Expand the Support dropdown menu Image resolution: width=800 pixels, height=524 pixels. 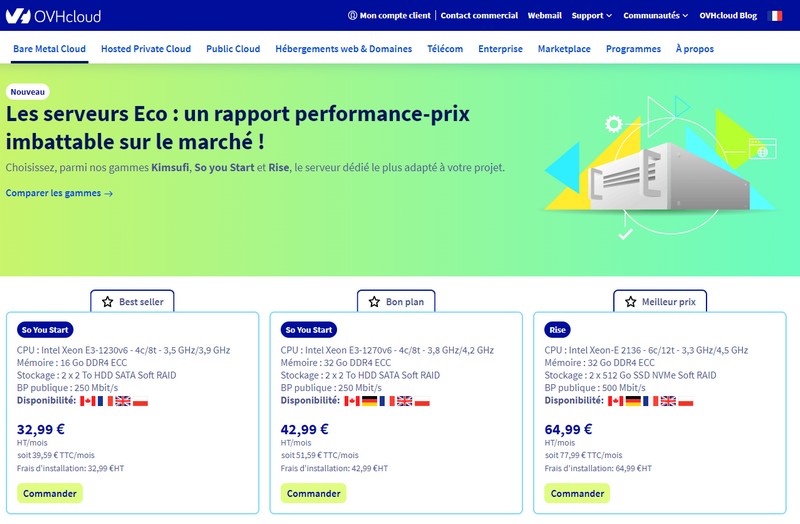coord(591,16)
